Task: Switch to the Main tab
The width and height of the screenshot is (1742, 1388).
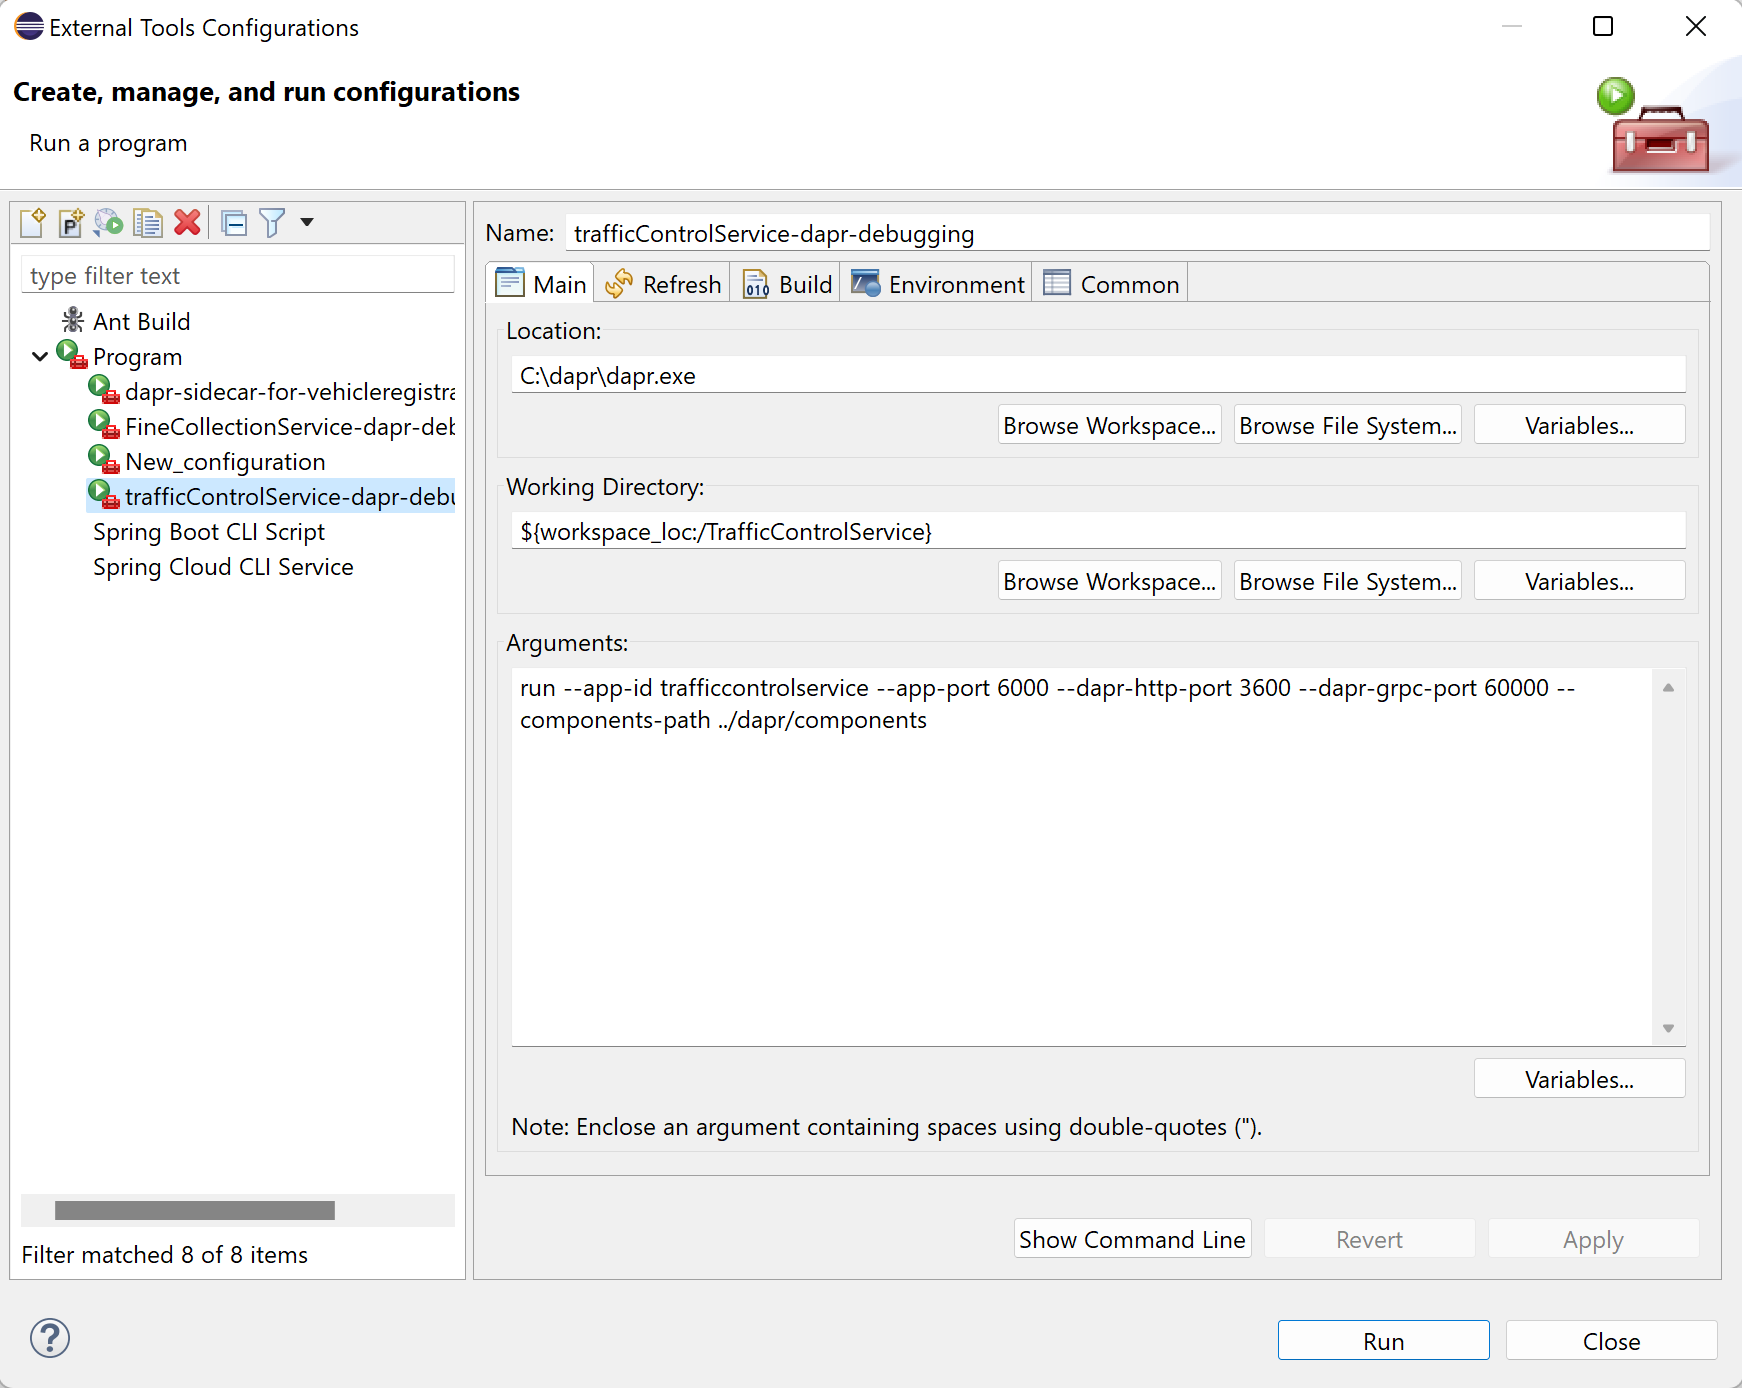Action: (541, 284)
